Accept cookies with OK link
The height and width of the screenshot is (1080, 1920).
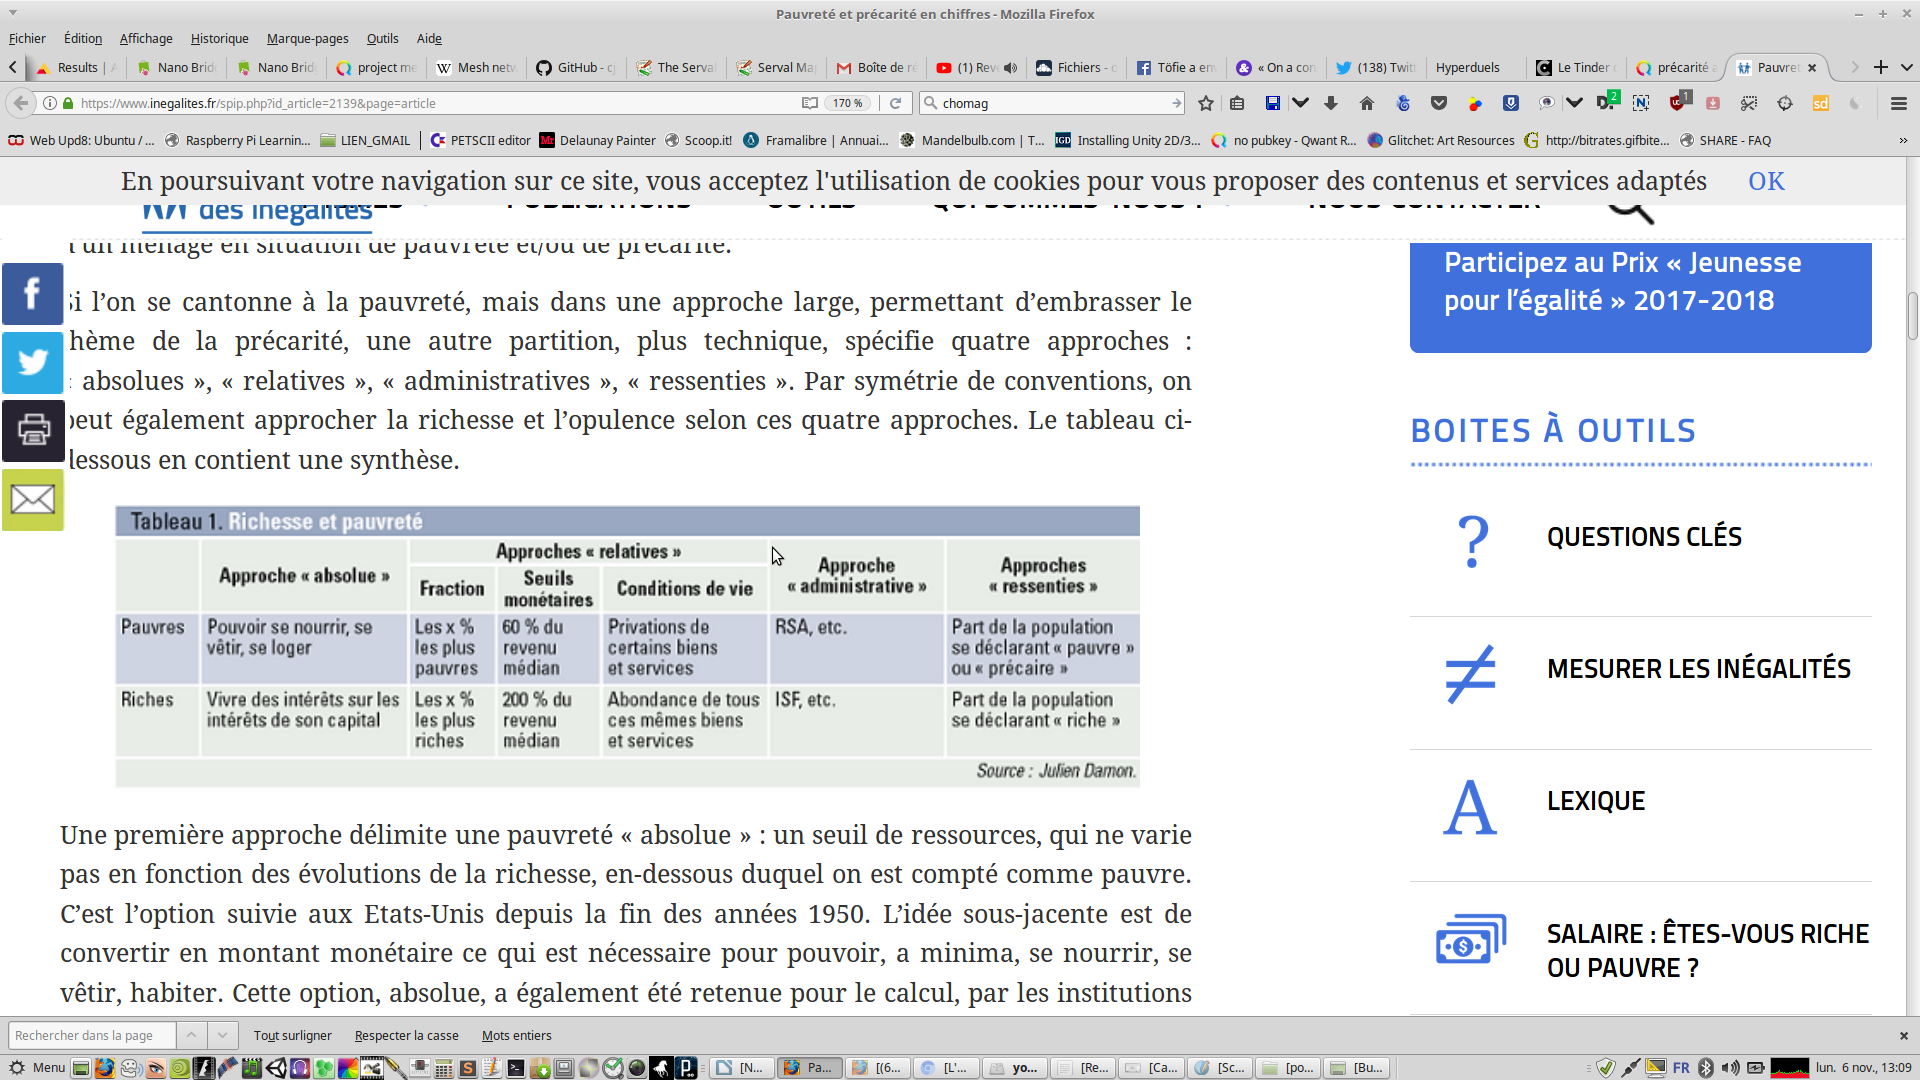coord(1766,181)
